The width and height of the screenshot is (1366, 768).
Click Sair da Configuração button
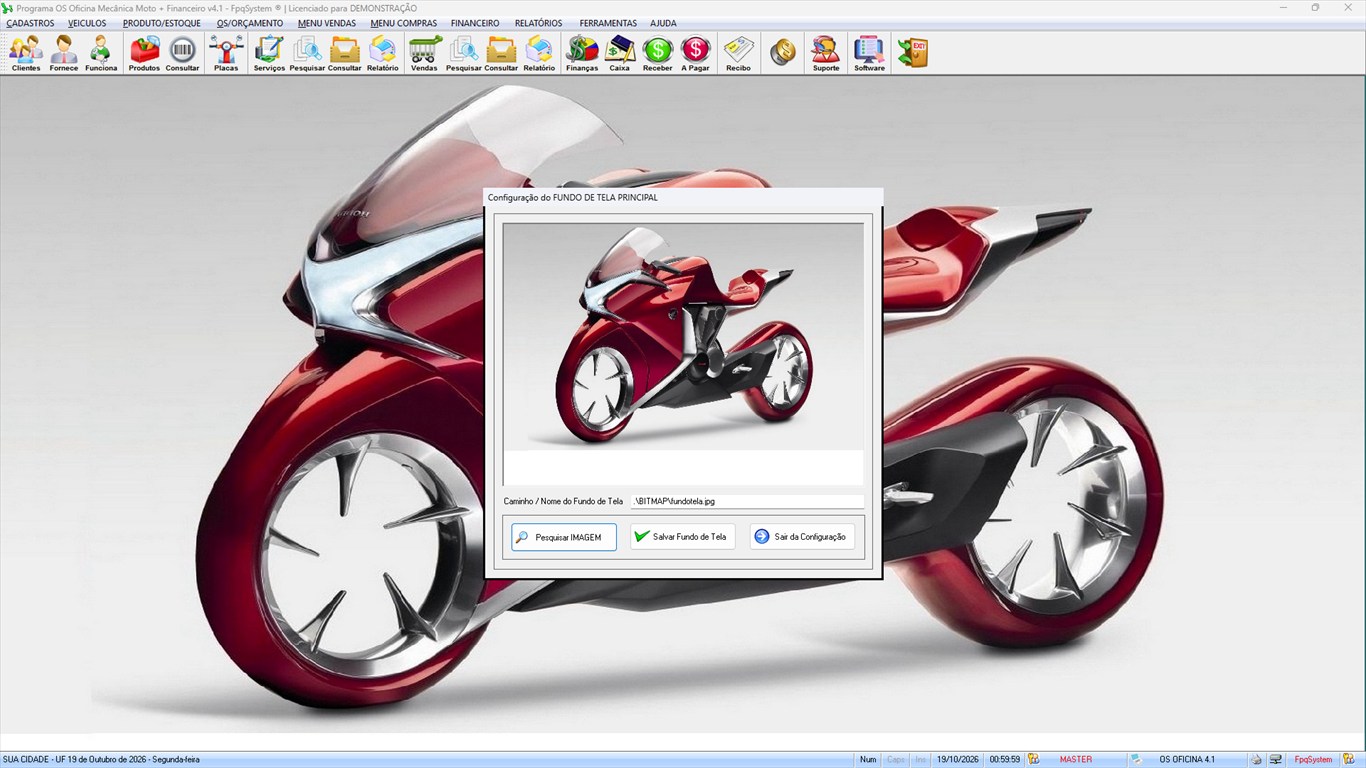802,537
